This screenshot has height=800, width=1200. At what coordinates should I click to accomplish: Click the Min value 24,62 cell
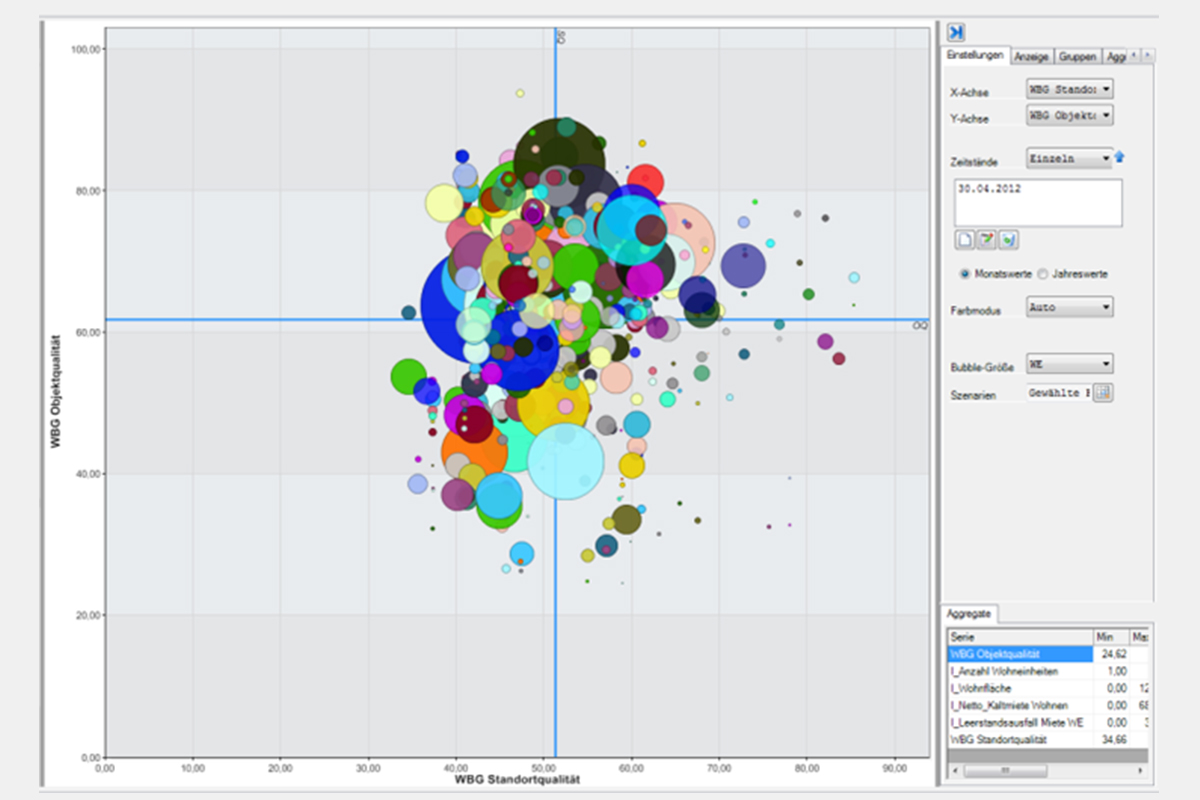pos(1110,654)
